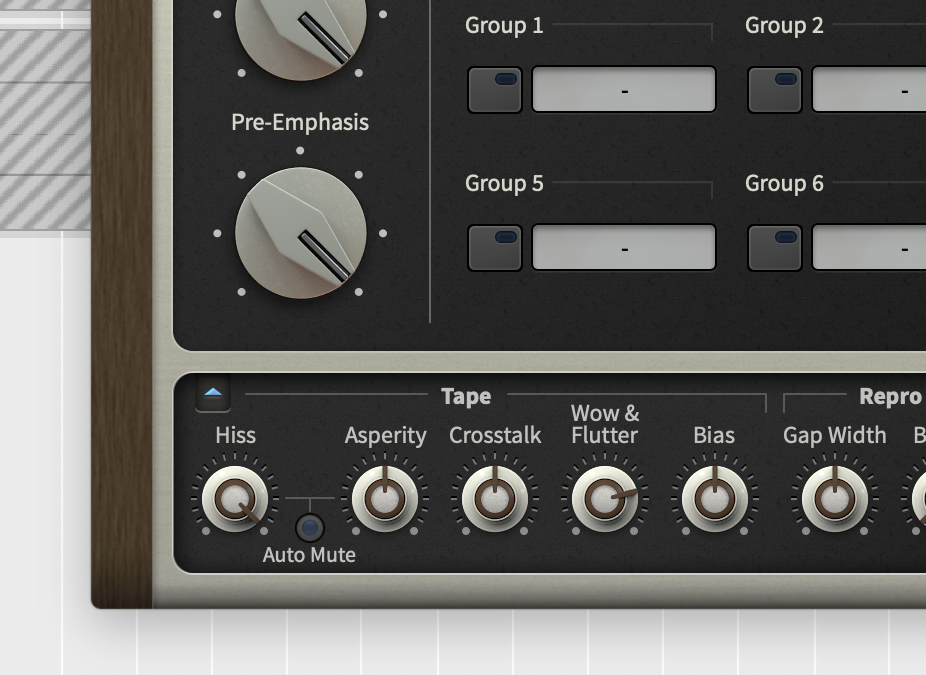Enable the Group 1 toggle button
Viewport: 926px width, 675px height.
pyautogui.click(x=495, y=90)
